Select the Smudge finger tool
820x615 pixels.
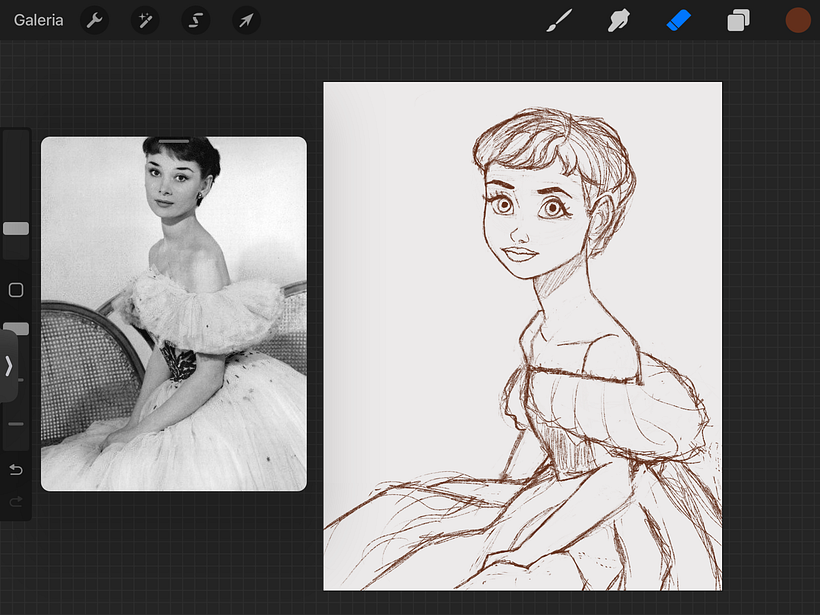619,20
